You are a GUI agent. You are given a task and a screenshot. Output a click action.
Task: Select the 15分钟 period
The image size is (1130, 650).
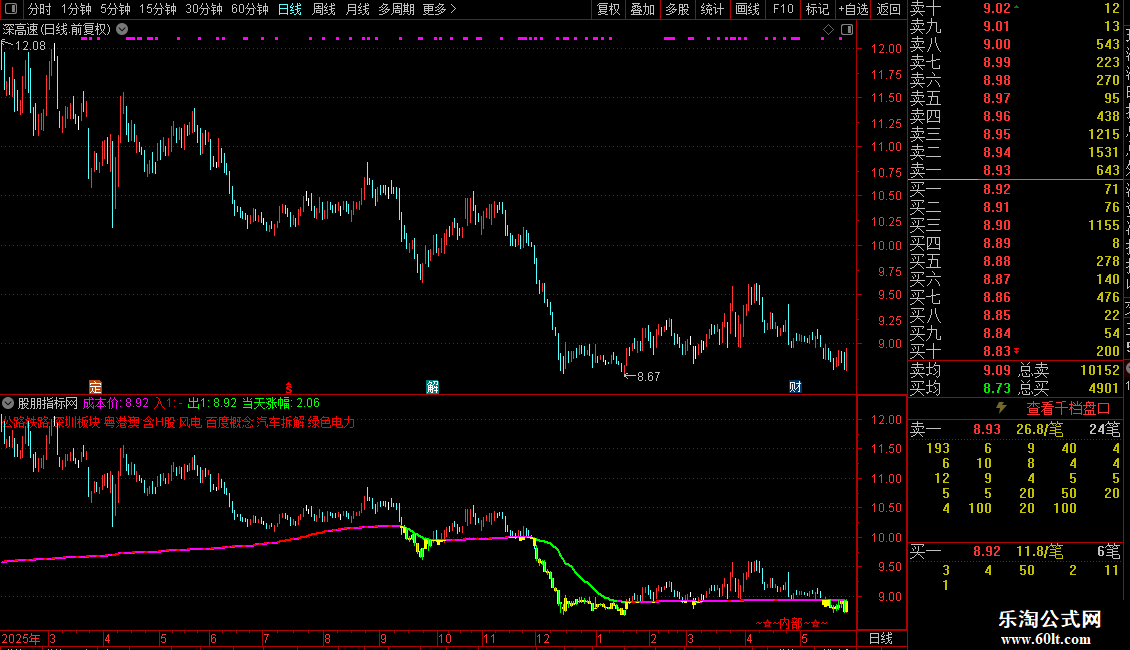pos(158,9)
